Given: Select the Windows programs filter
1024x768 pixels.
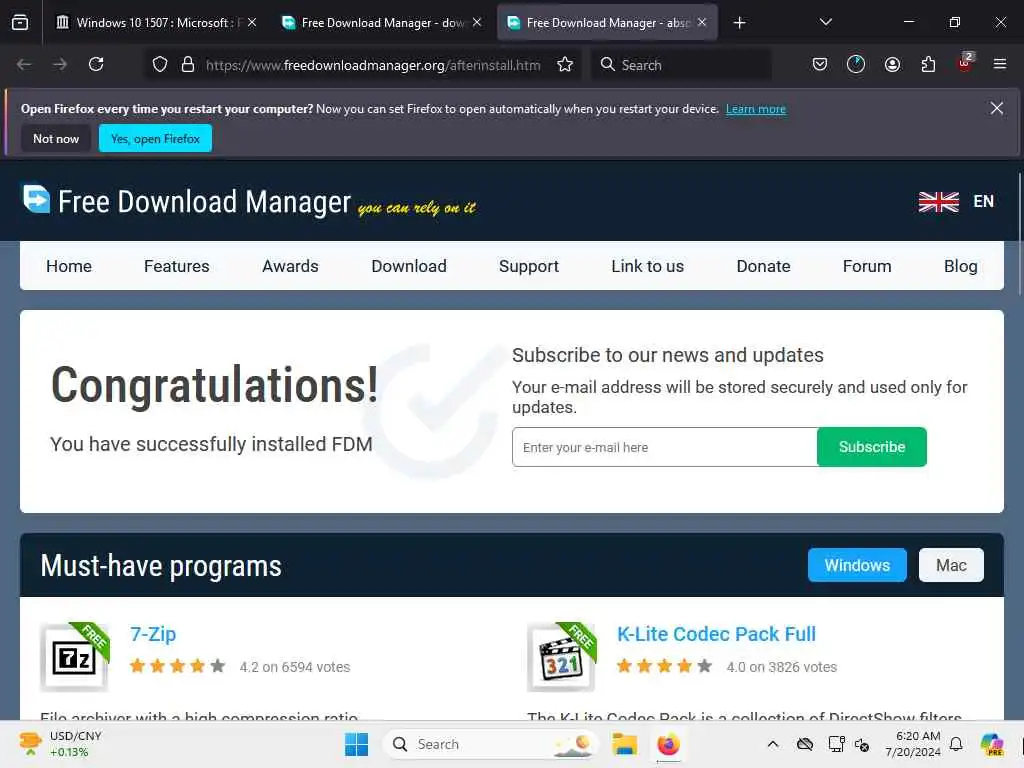Looking at the screenshot, I should tap(857, 565).
